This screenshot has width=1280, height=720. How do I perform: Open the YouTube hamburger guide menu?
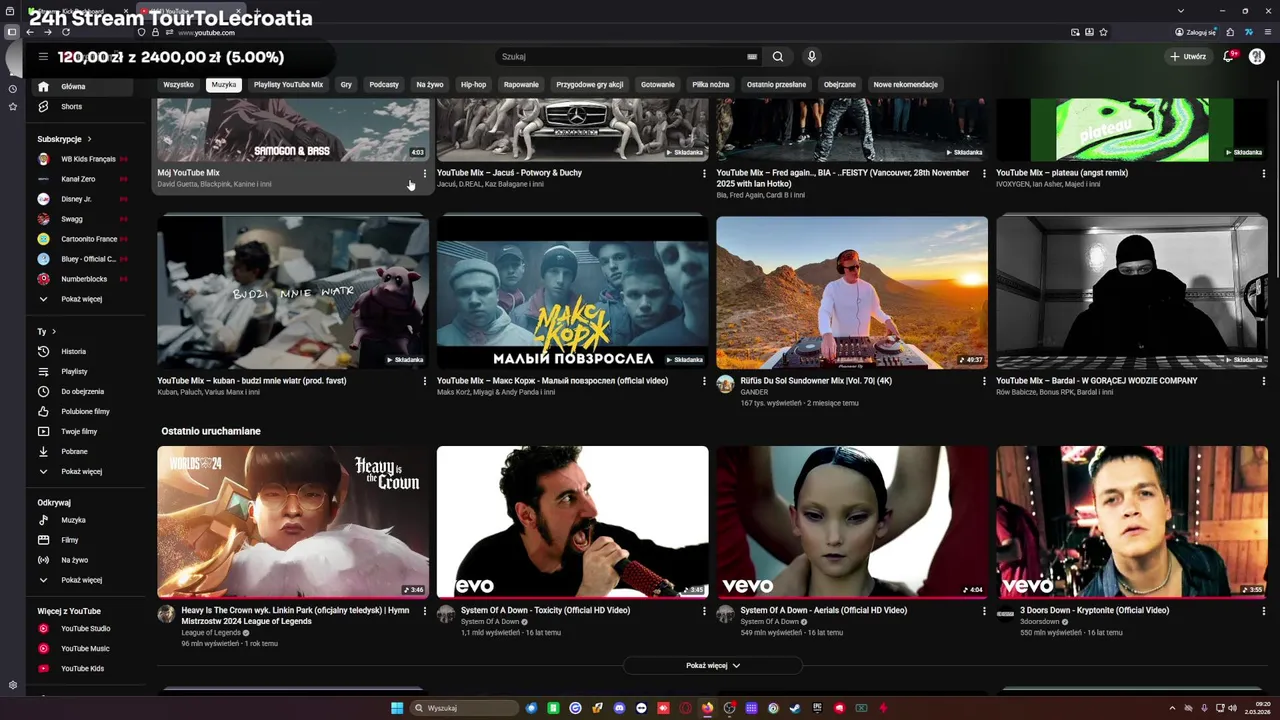click(43, 57)
